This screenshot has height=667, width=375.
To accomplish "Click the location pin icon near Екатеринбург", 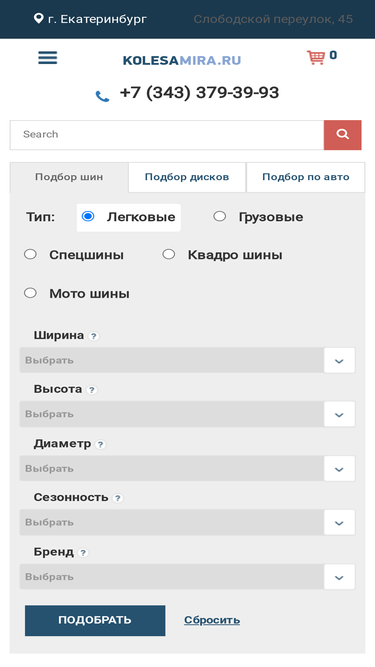I will tap(39, 18).
